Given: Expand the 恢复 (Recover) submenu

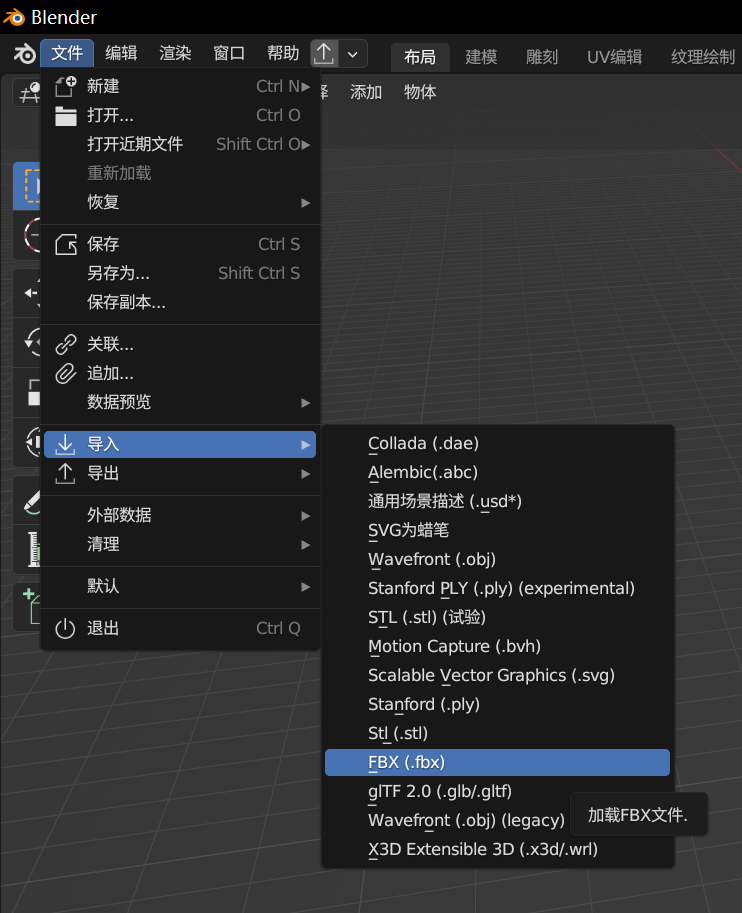Looking at the screenshot, I should click(x=181, y=202).
